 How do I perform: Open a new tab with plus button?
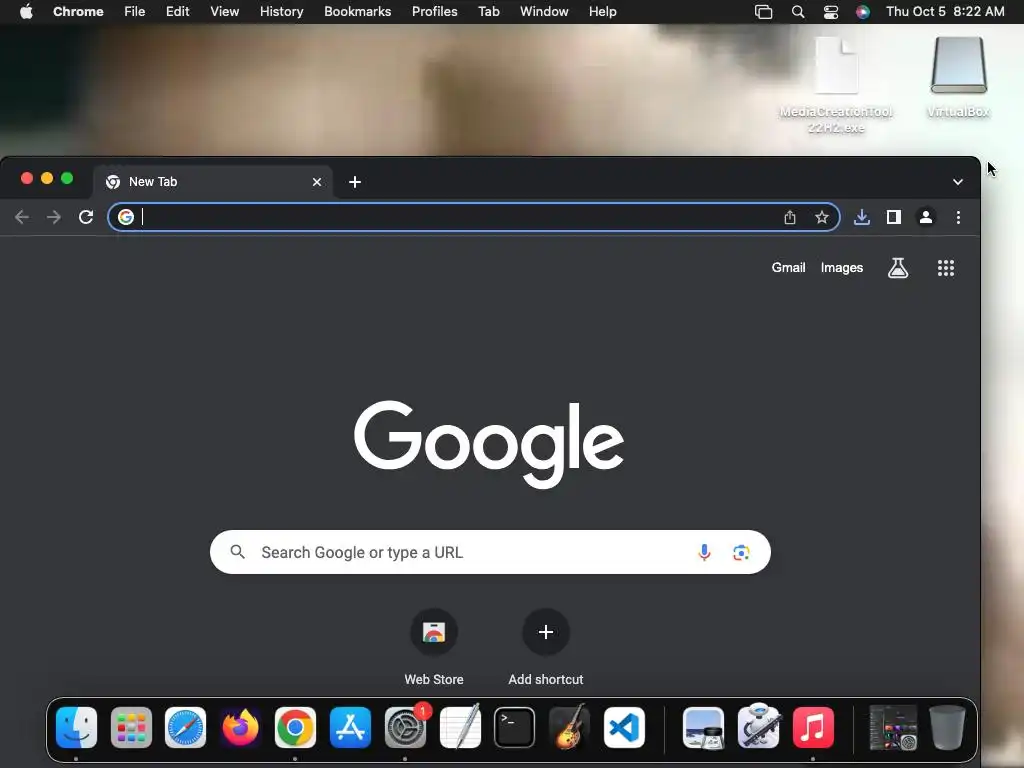355,182
